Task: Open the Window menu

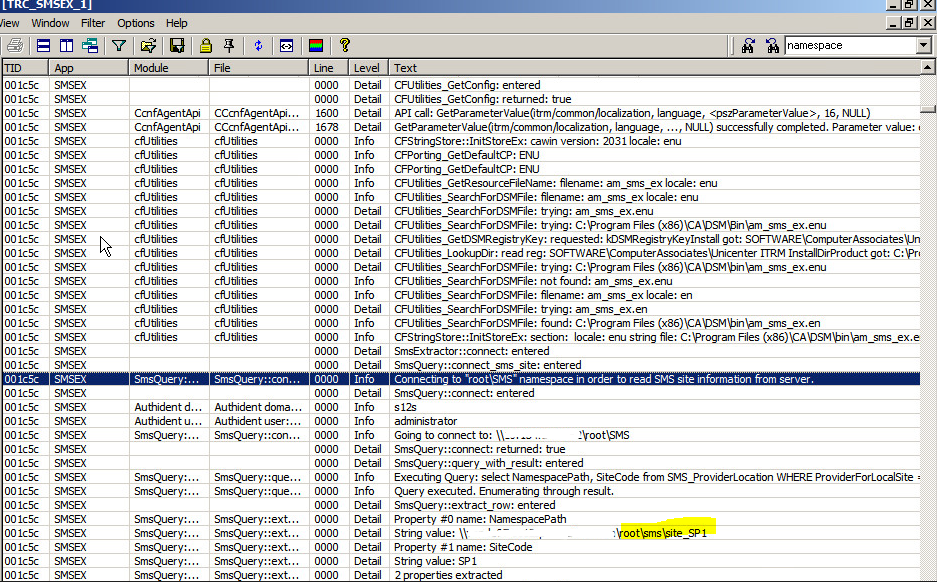Action: click(51, 23)
